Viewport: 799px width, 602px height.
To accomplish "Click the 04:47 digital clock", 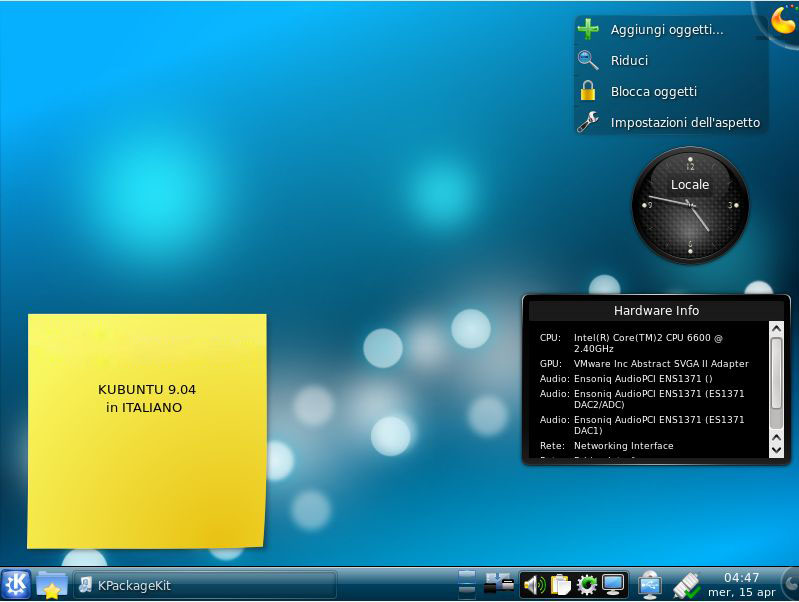I will pyautogui.click(x=741, y=578).
